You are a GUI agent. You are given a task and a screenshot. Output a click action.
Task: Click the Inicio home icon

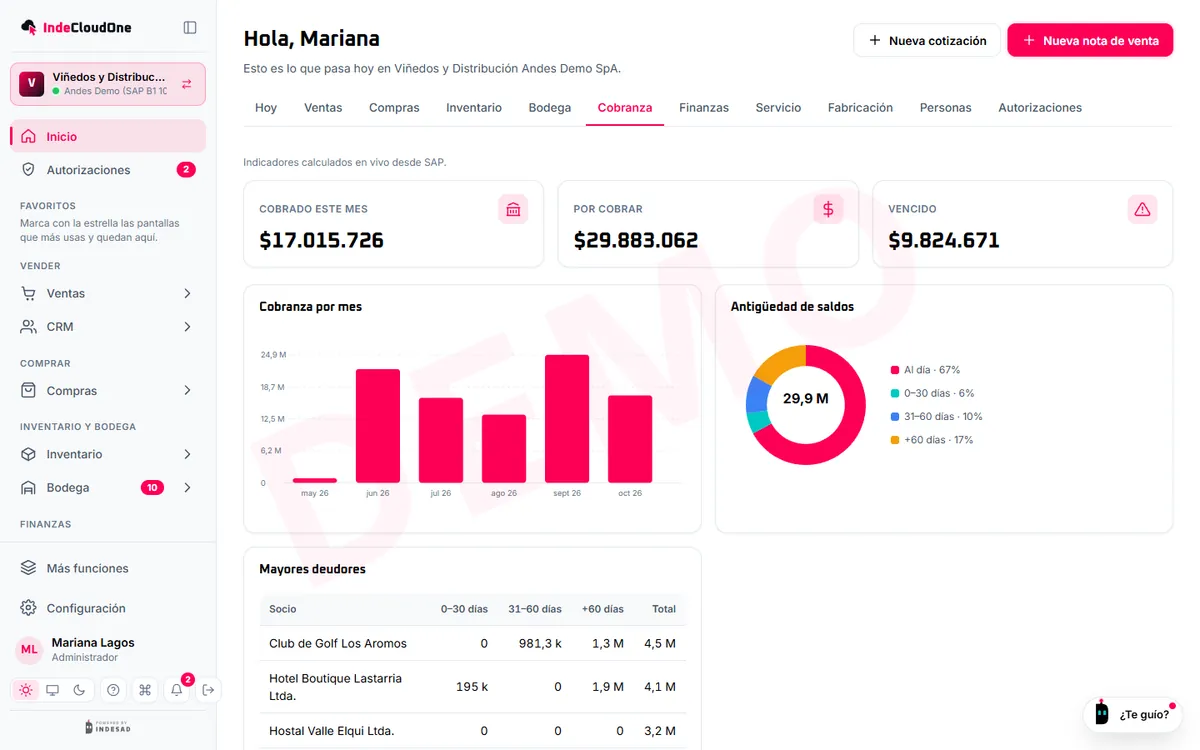pos(29,136)
